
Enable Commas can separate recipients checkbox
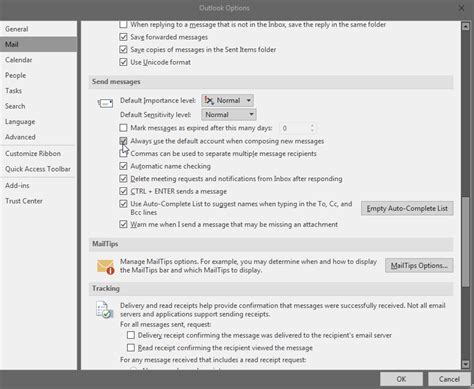pos(123,153)
